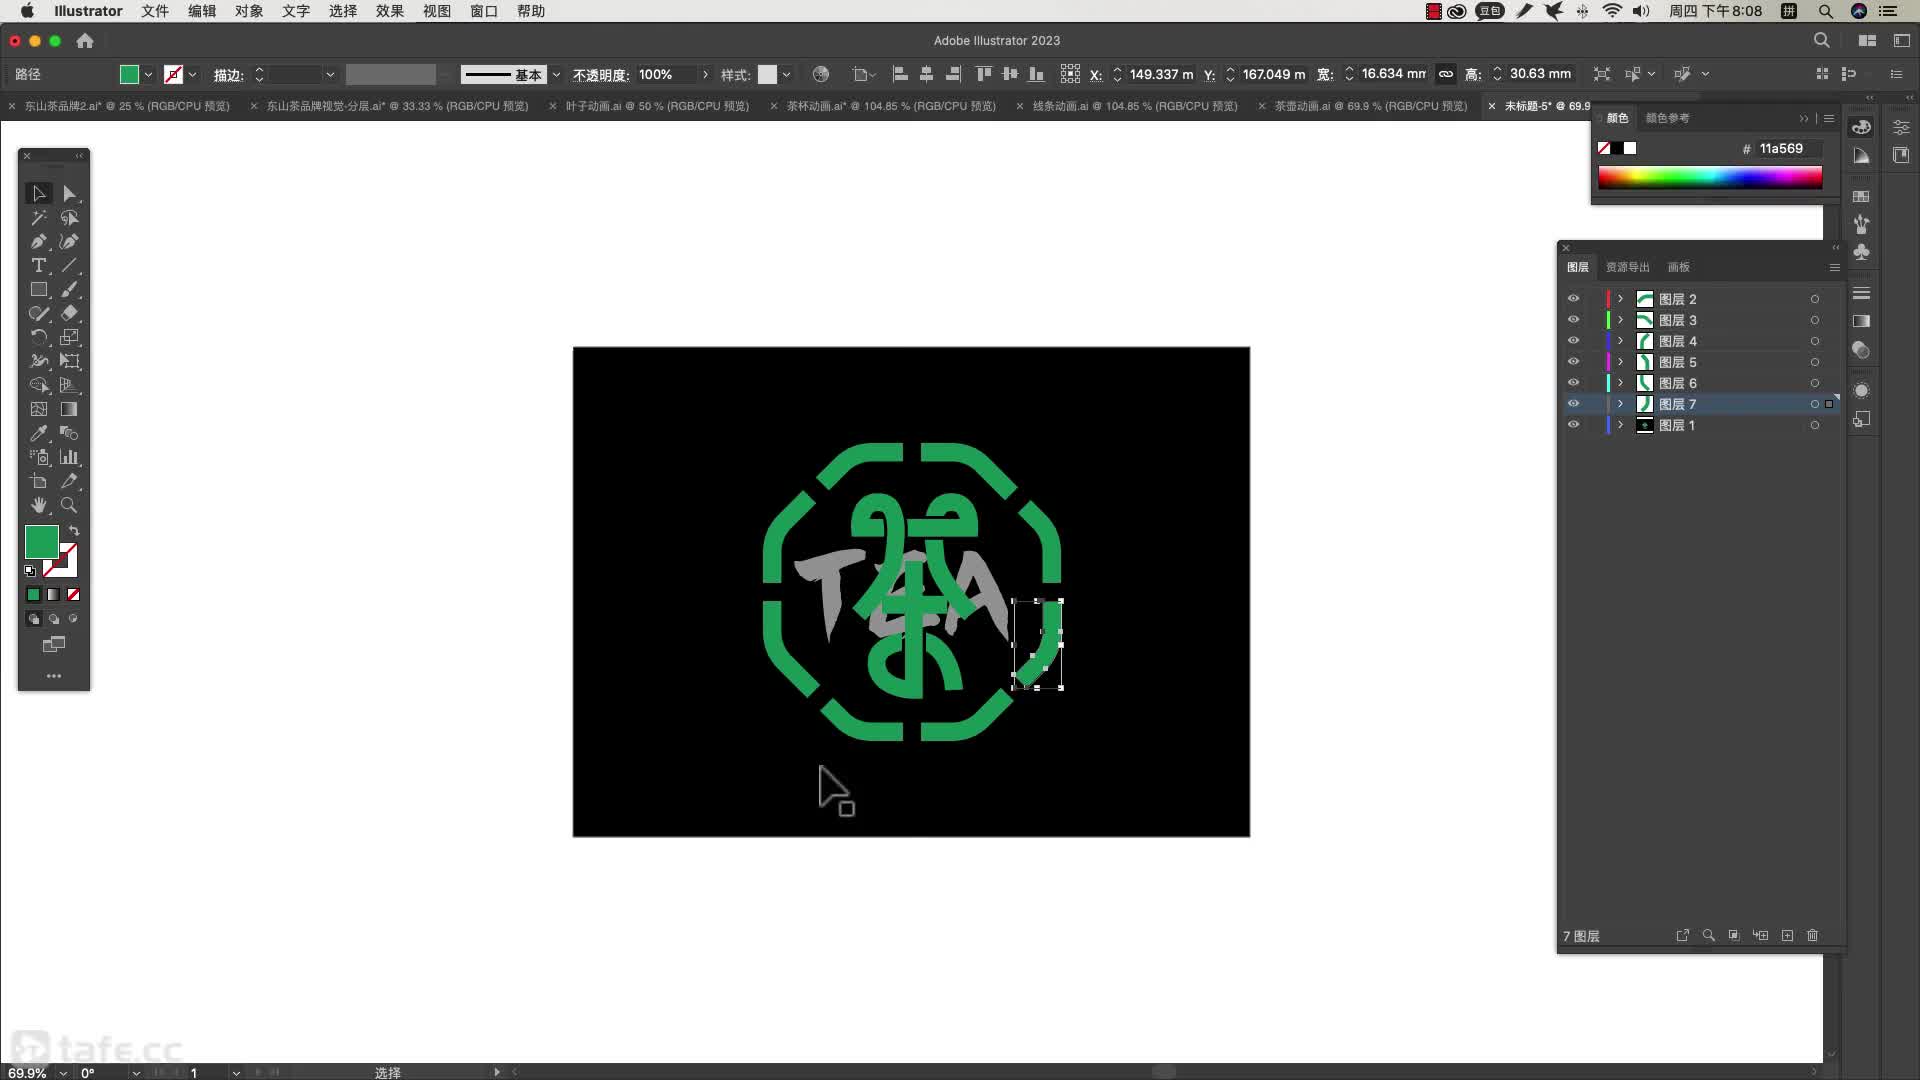
Task: Switch to 画板 panel tab
Action: [x=1678, y=267]
